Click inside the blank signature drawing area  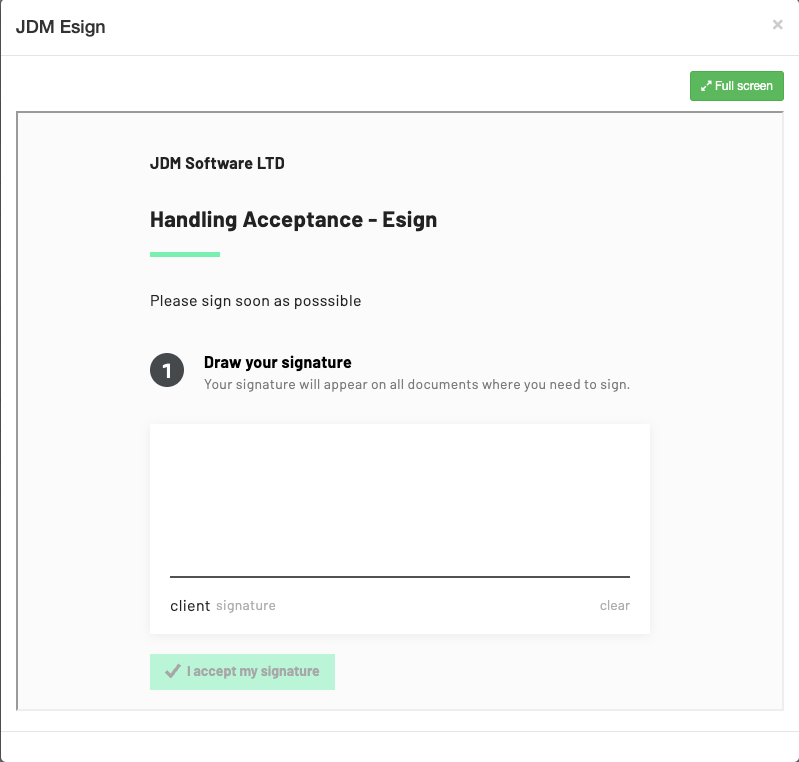coord(400,495)
